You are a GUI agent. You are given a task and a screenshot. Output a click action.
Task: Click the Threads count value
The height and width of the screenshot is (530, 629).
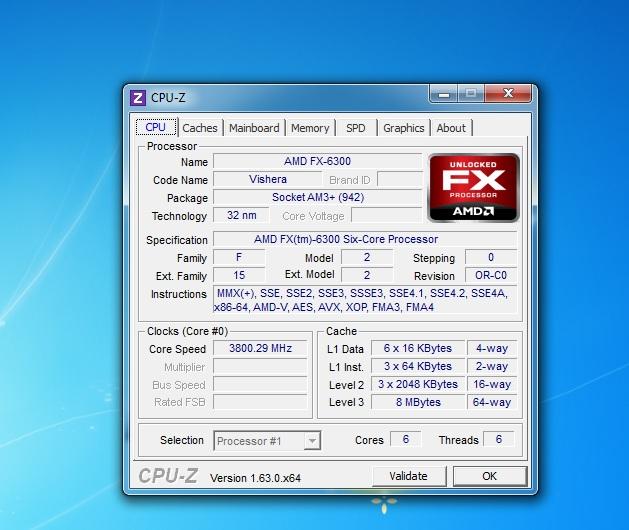click(x=499, y=439)
